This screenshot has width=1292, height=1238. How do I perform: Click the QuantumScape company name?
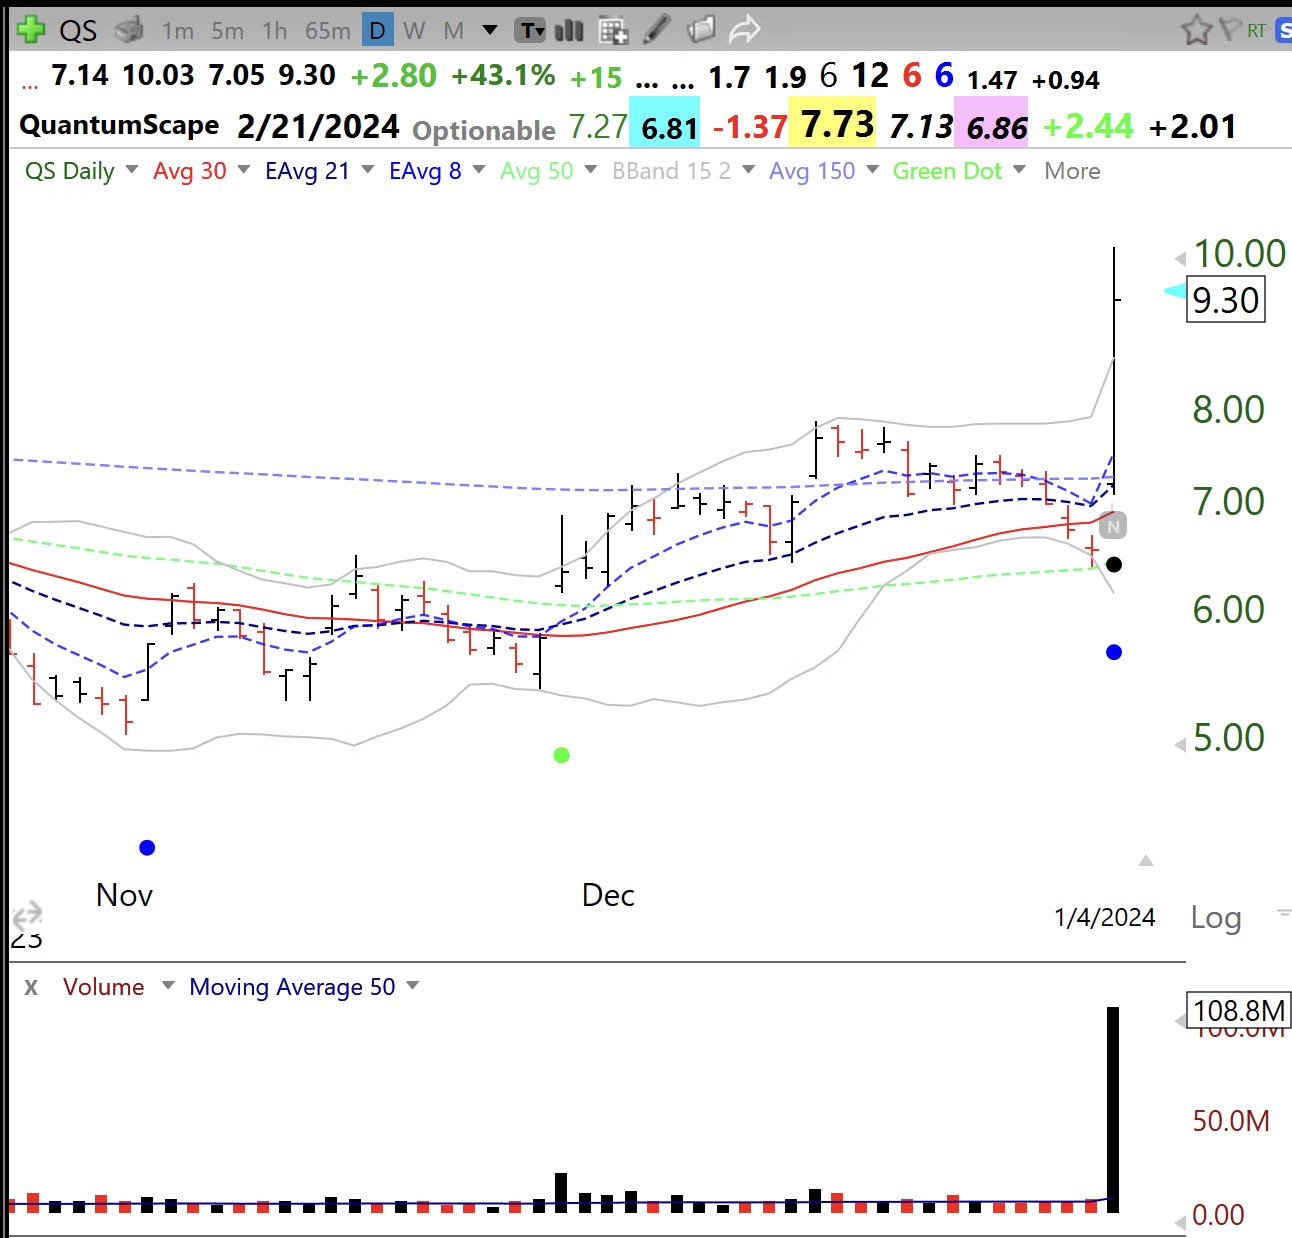click(x=119, y=126)
